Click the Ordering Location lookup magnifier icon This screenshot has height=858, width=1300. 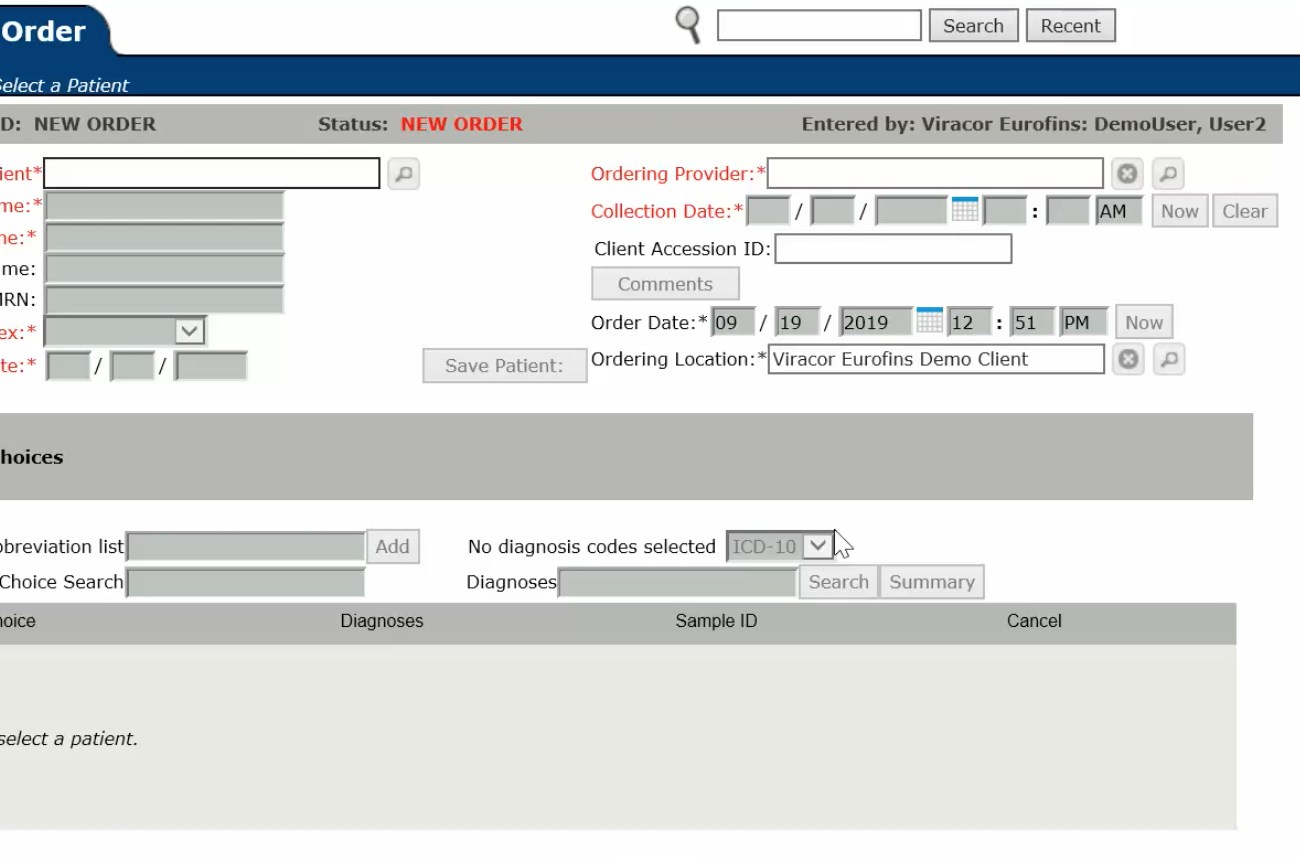[1168, 360]
